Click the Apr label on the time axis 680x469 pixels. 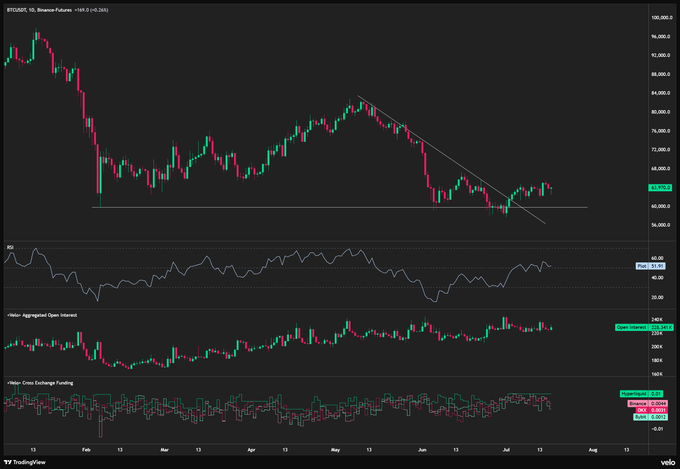point(251,450)
